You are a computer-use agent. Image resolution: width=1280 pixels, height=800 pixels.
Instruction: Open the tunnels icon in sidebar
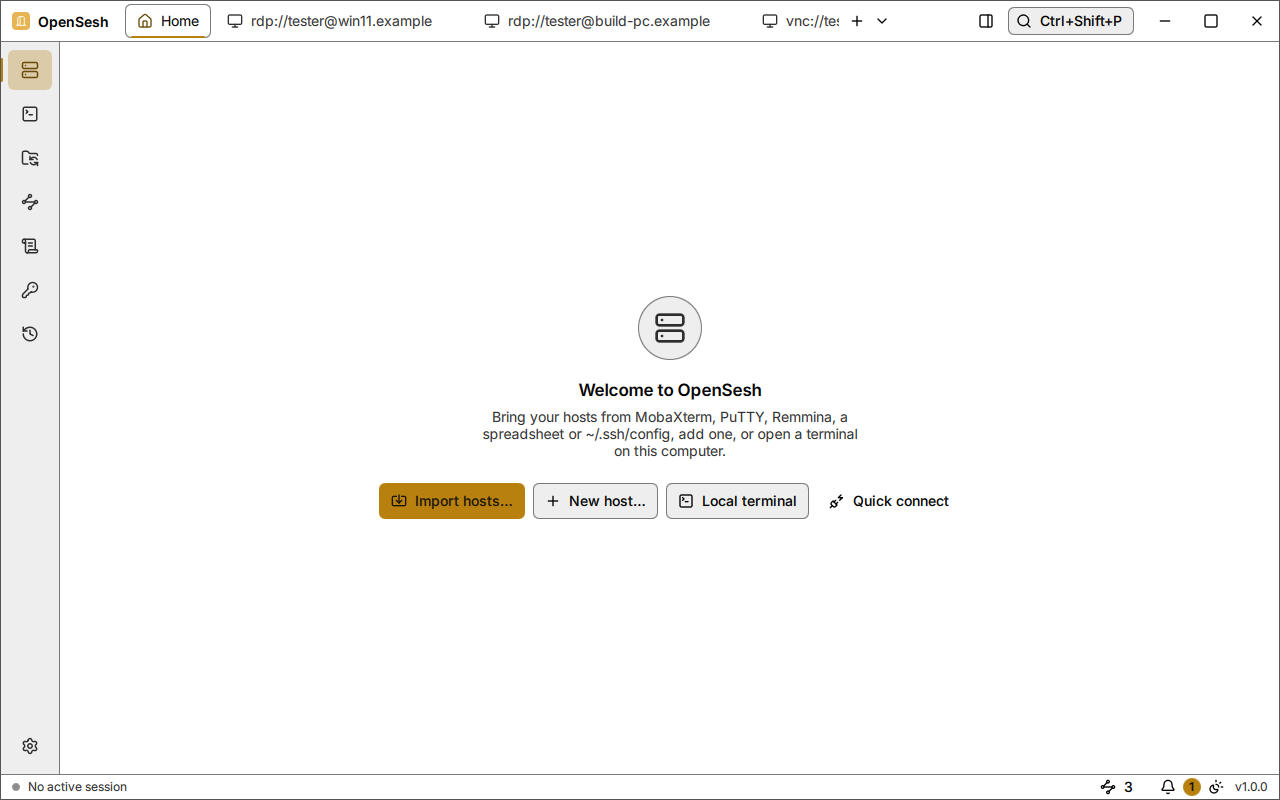pos(30,202)
